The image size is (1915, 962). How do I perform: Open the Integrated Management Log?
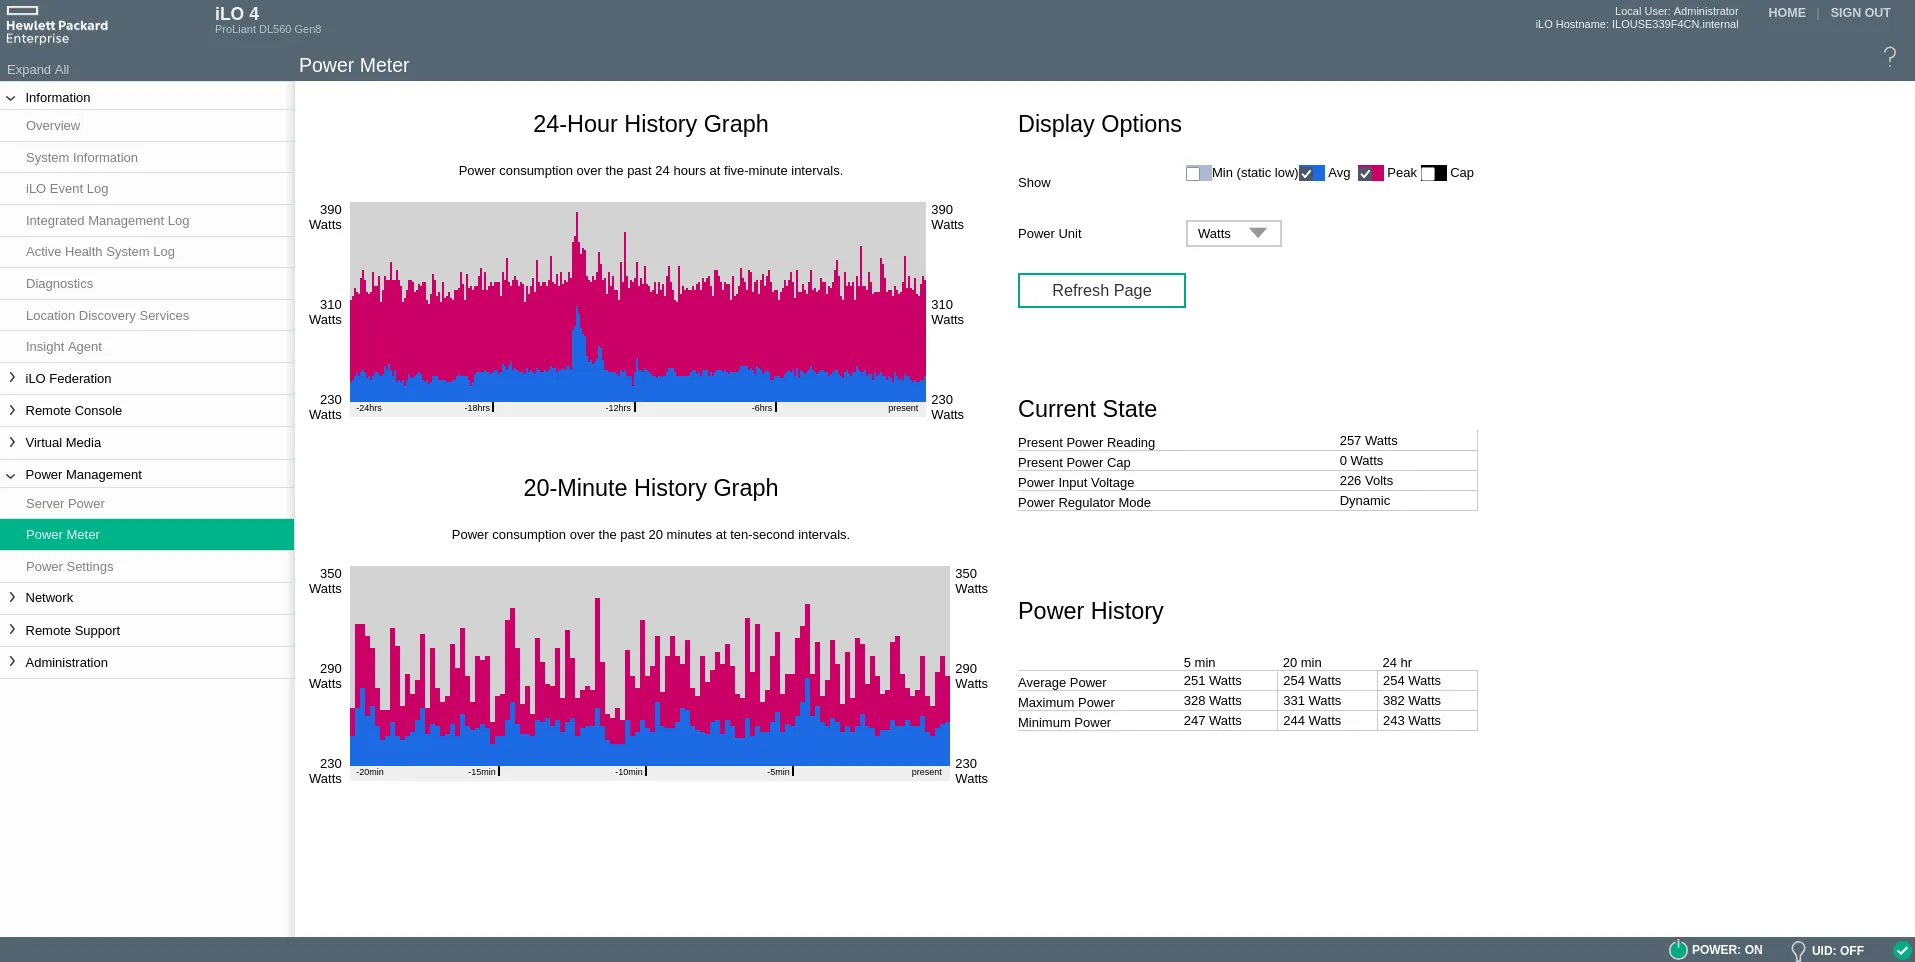click(x=147, y=221)
